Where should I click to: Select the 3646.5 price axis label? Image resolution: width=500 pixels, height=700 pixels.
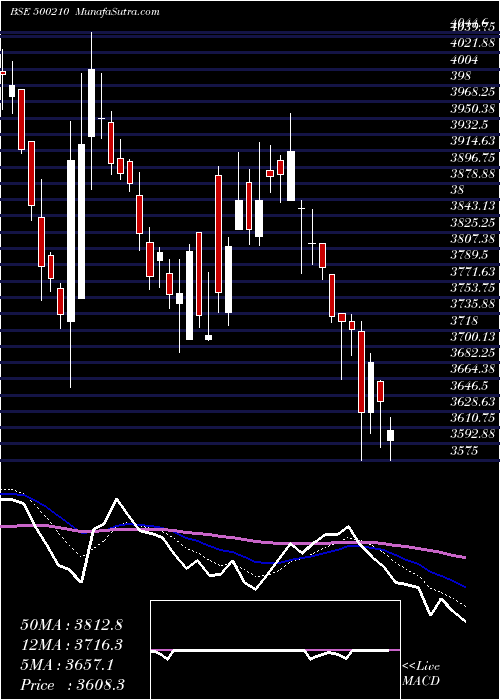pyautogui.click(x=469, y=385)
